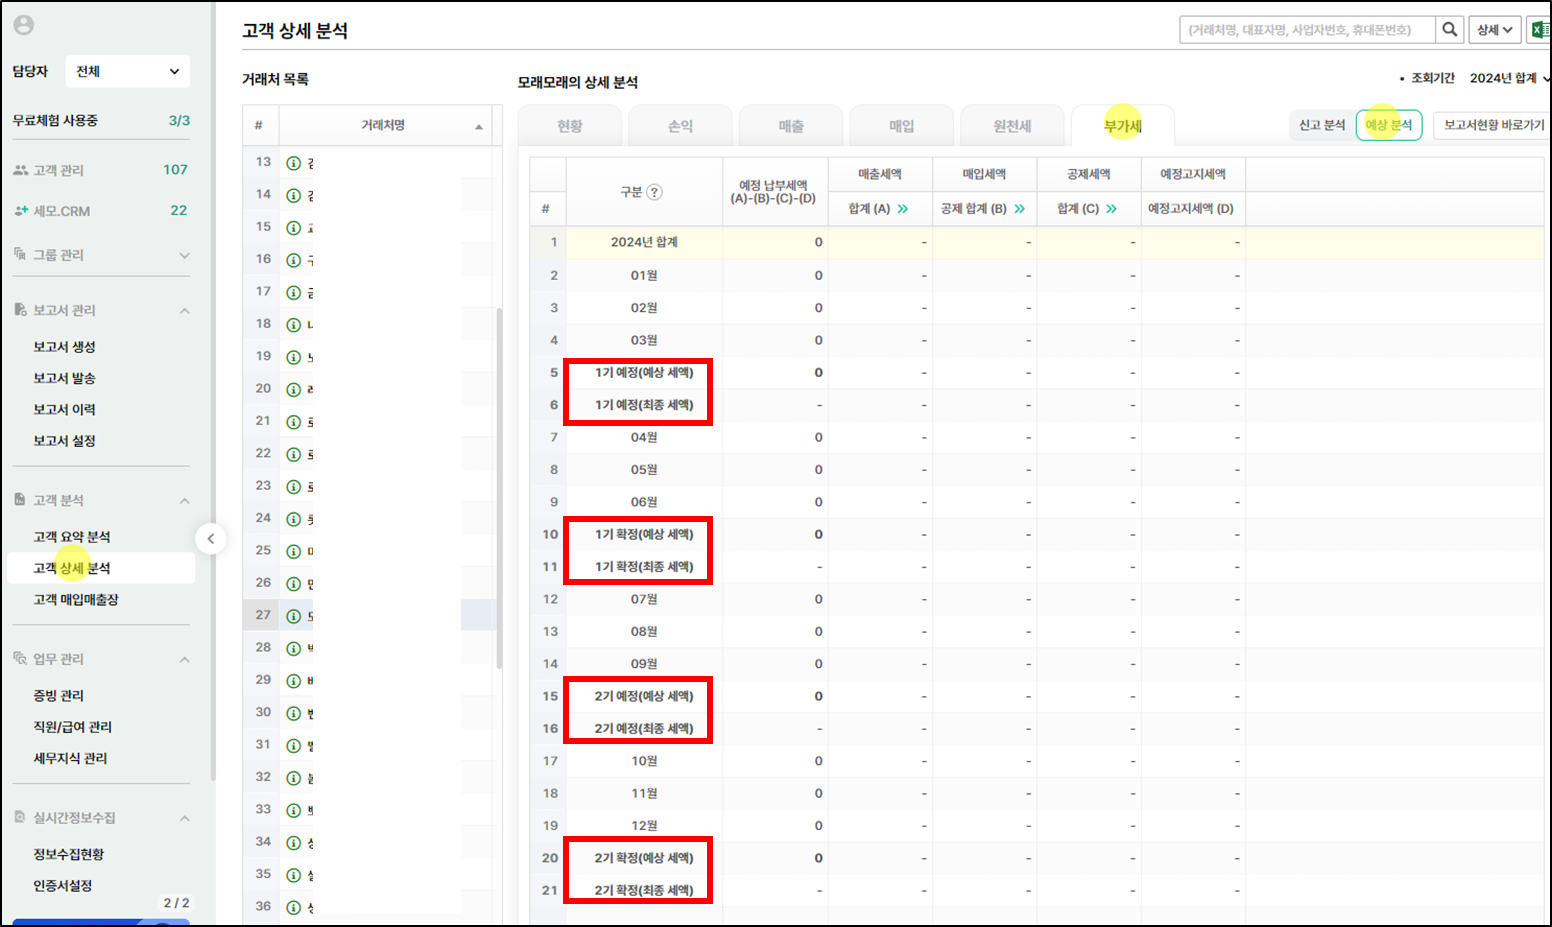Click the Excel export icon
Screen dimensions: 1552x927
(x=1539, y=30)
